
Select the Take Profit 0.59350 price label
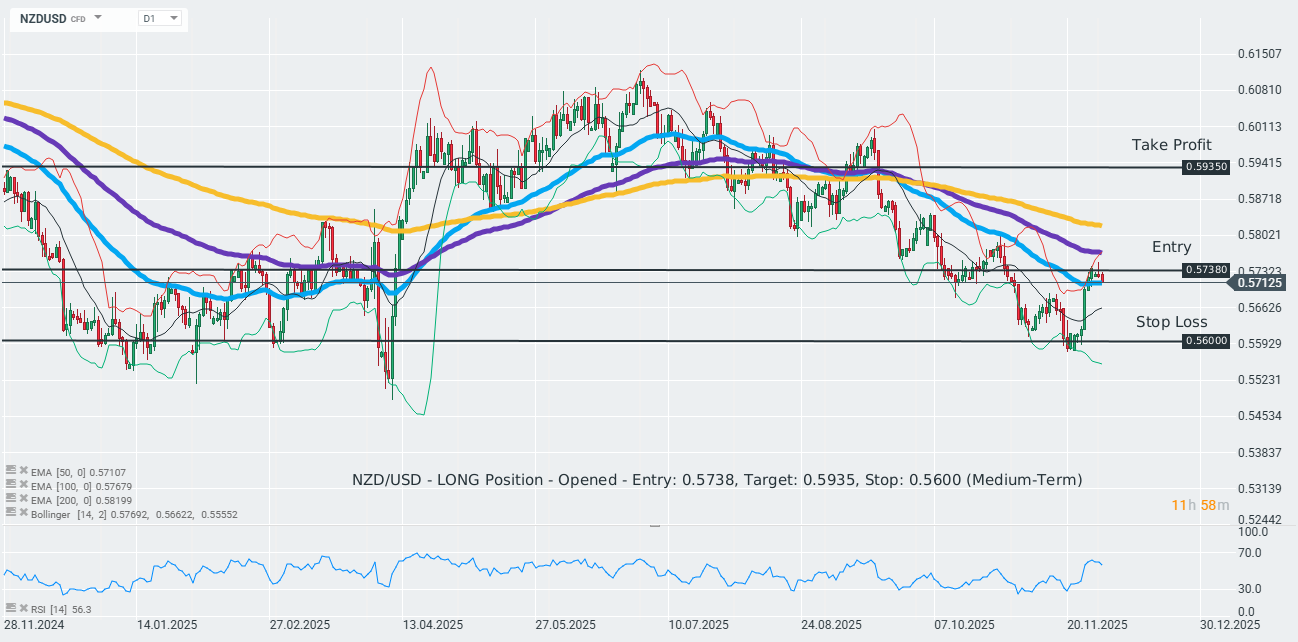pos(1205,167)
